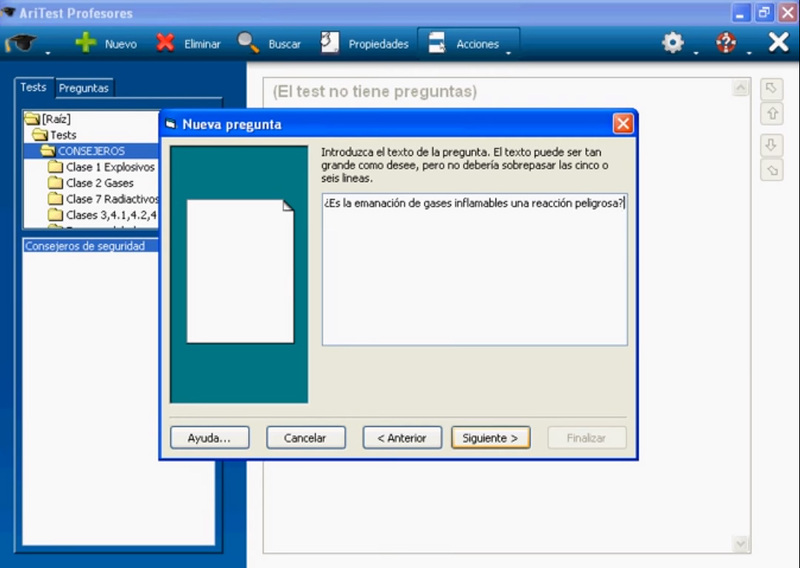Switch to the Preguntas tab
The height and width of the screenshot is (568, 800).
click(x=84, y=88)
